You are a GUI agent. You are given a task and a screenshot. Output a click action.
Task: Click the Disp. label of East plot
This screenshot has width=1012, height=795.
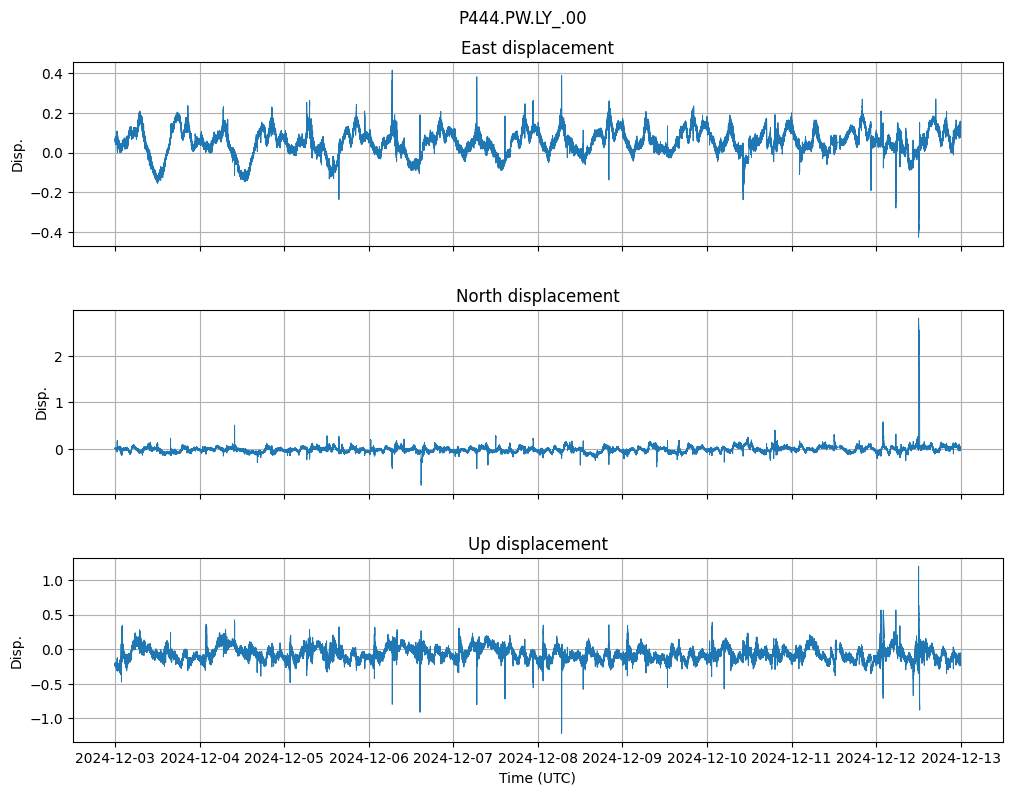[17, 154]
